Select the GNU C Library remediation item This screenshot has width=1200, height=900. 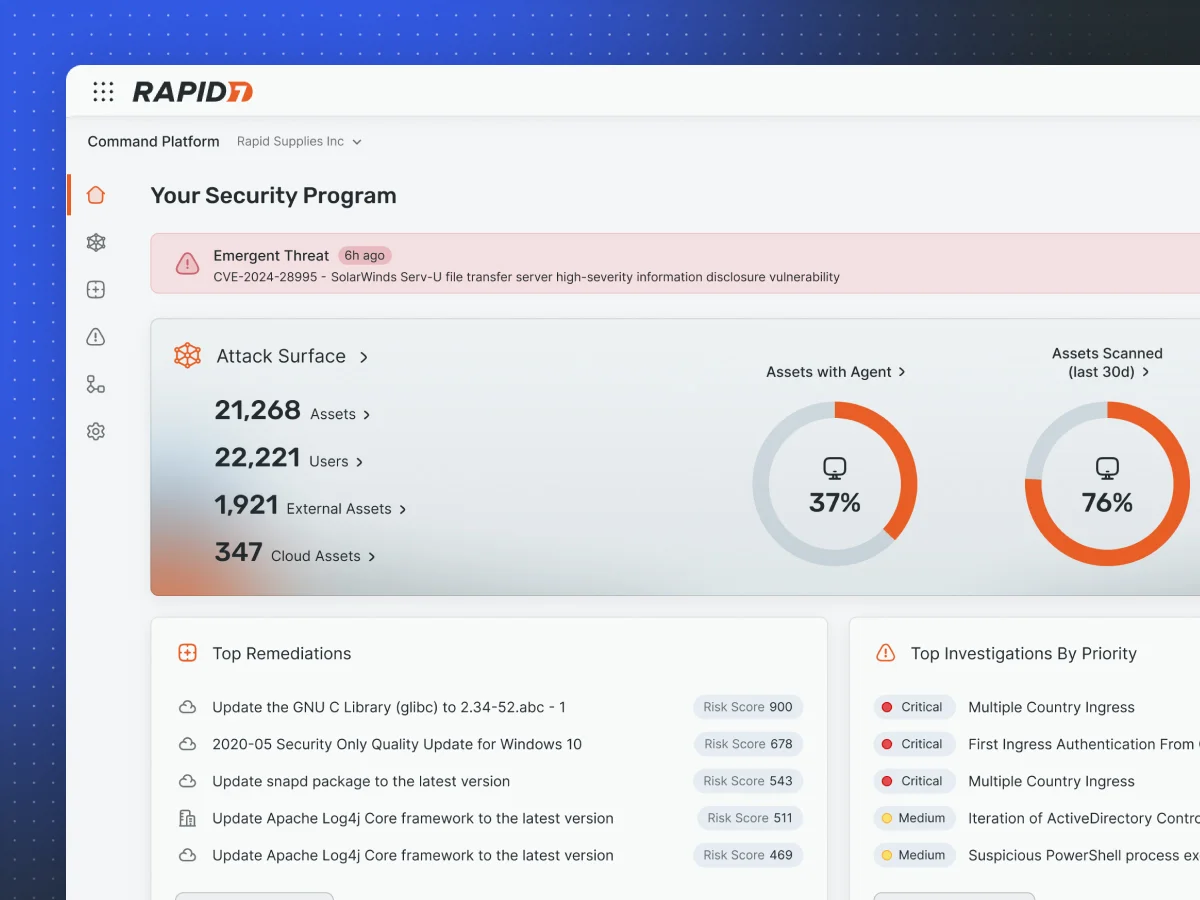(388, 707)
